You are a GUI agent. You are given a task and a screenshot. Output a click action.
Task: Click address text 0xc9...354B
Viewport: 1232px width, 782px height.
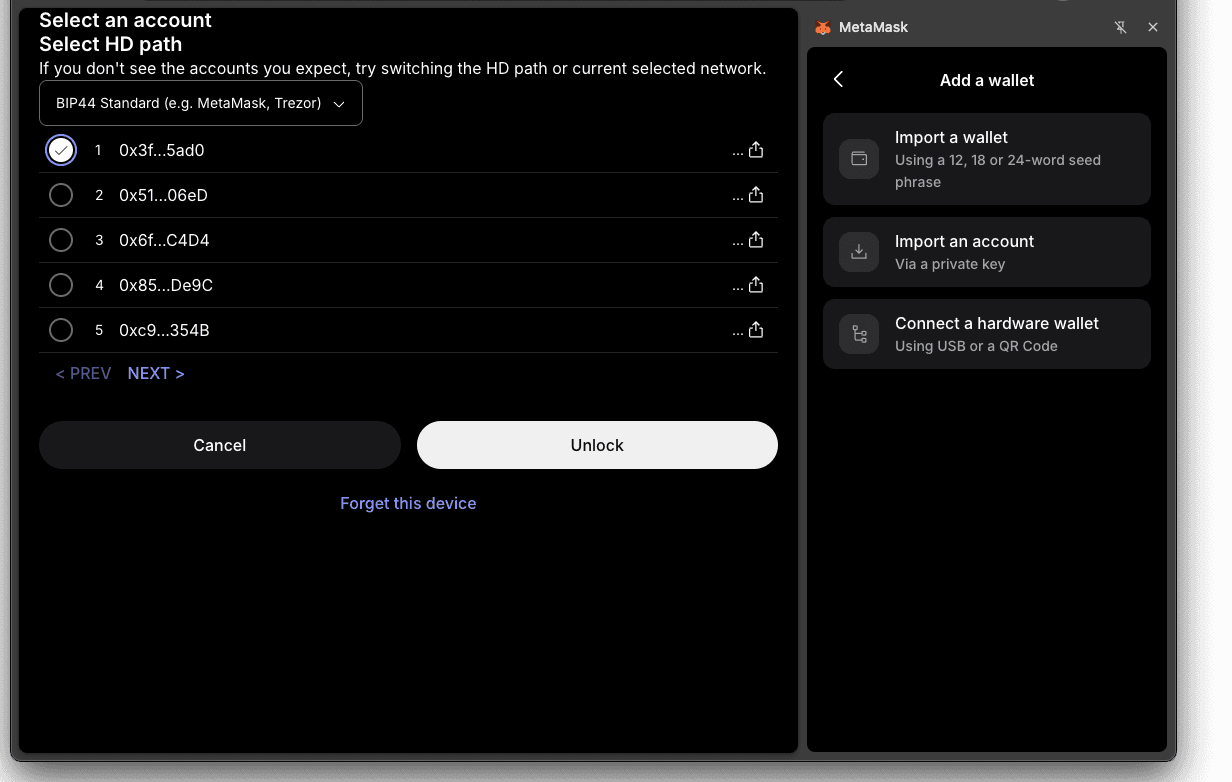tap(164, 330)
